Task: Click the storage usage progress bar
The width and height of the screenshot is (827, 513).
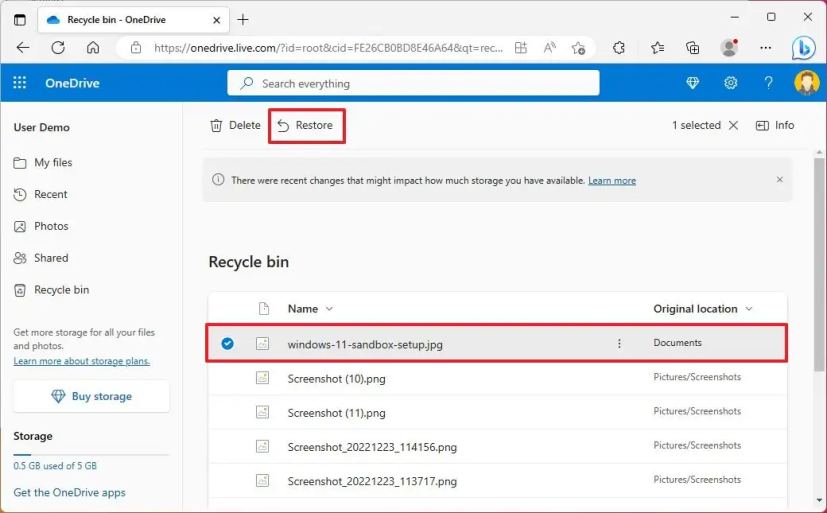Action: 91,455
